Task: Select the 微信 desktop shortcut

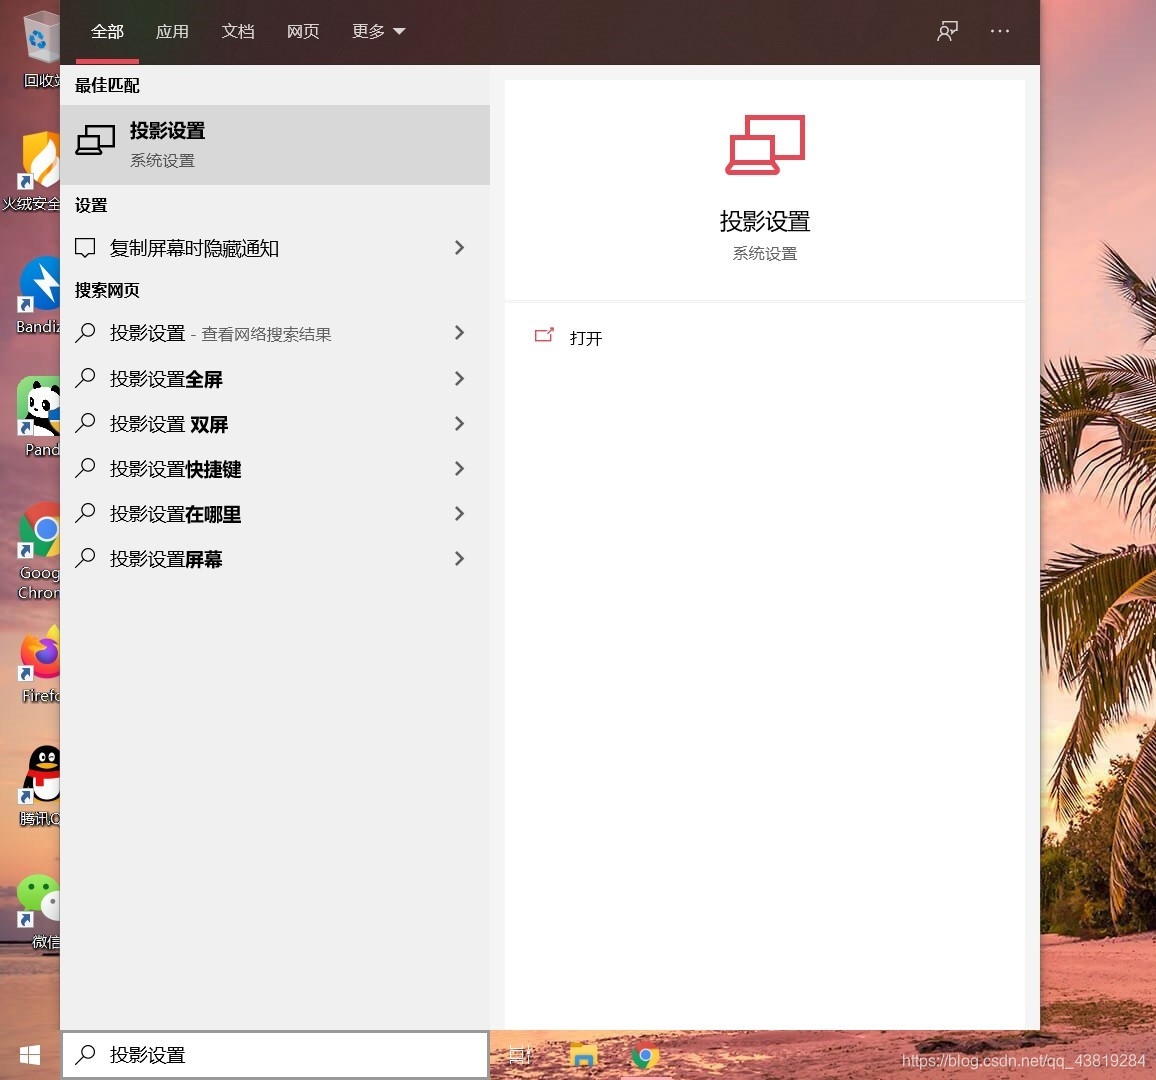Action: coord(40,911)
